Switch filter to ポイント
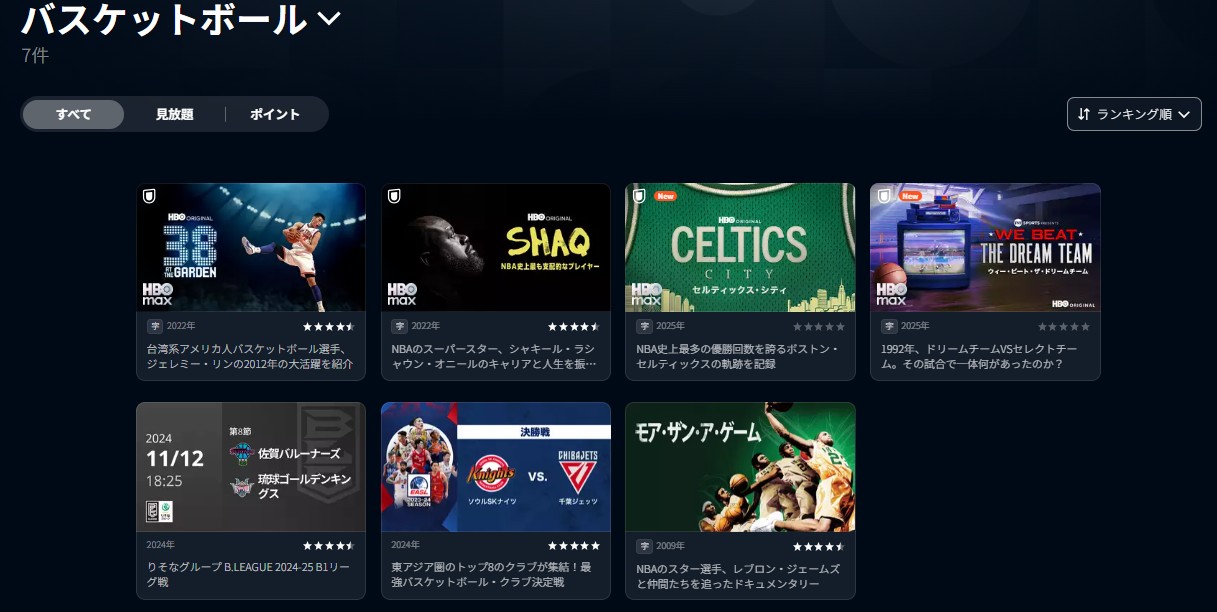 pos(275,114)
